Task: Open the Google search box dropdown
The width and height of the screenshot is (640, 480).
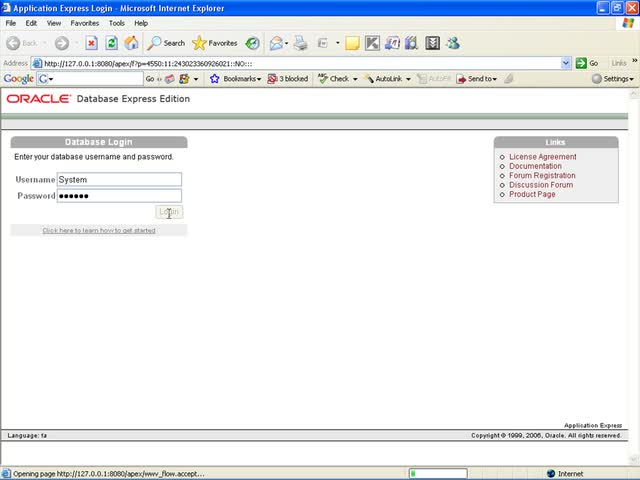Action: pos(51,79)
